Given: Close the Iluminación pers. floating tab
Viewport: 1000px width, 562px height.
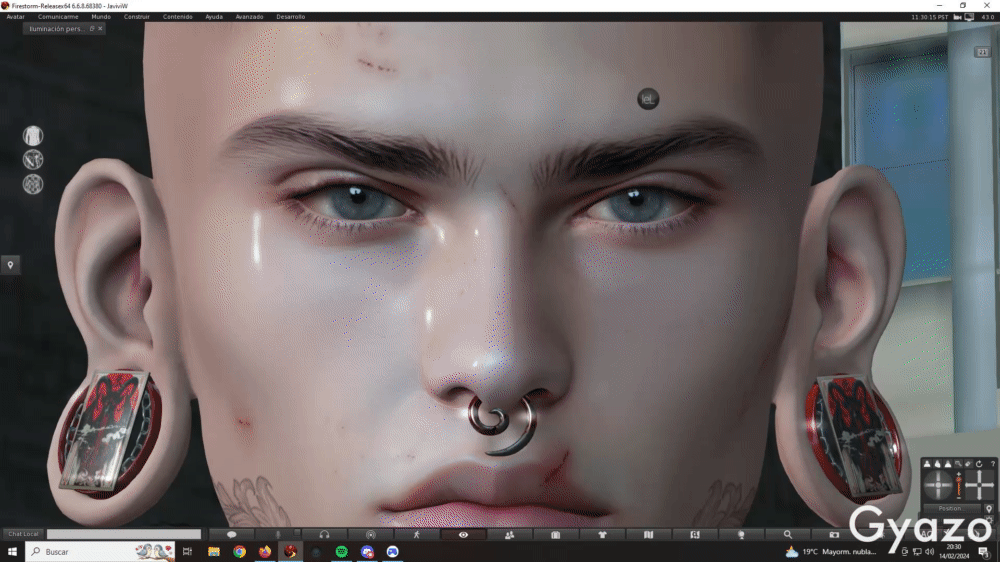Looking at the screenshot, I should pos(100,29).
